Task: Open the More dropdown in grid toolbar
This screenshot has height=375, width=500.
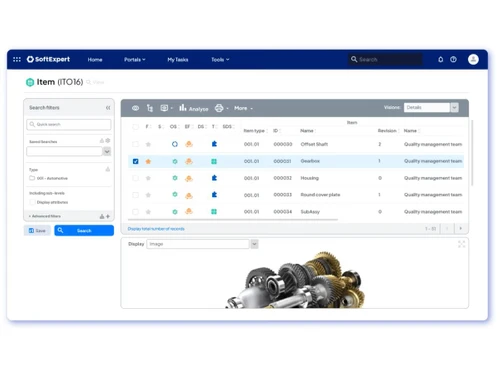Action: (243, 108)
